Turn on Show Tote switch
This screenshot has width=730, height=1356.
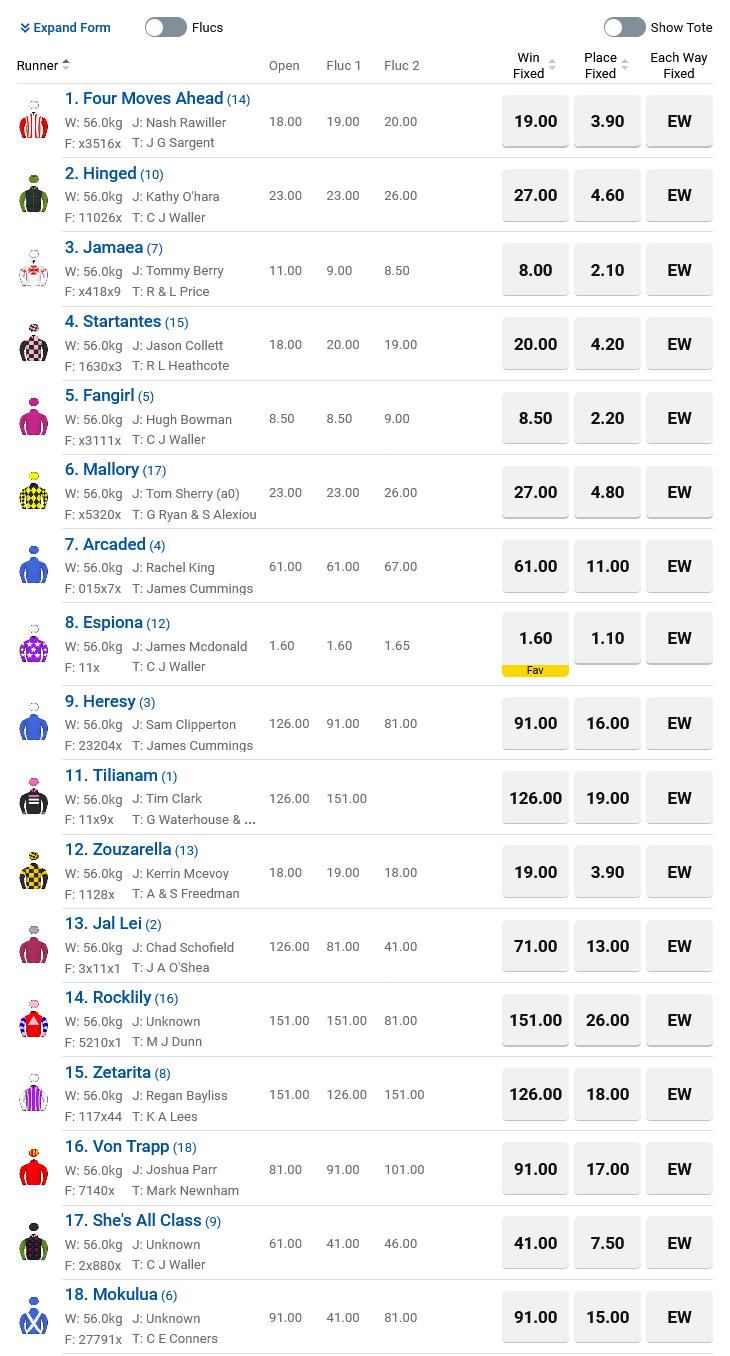coord(624,27)
